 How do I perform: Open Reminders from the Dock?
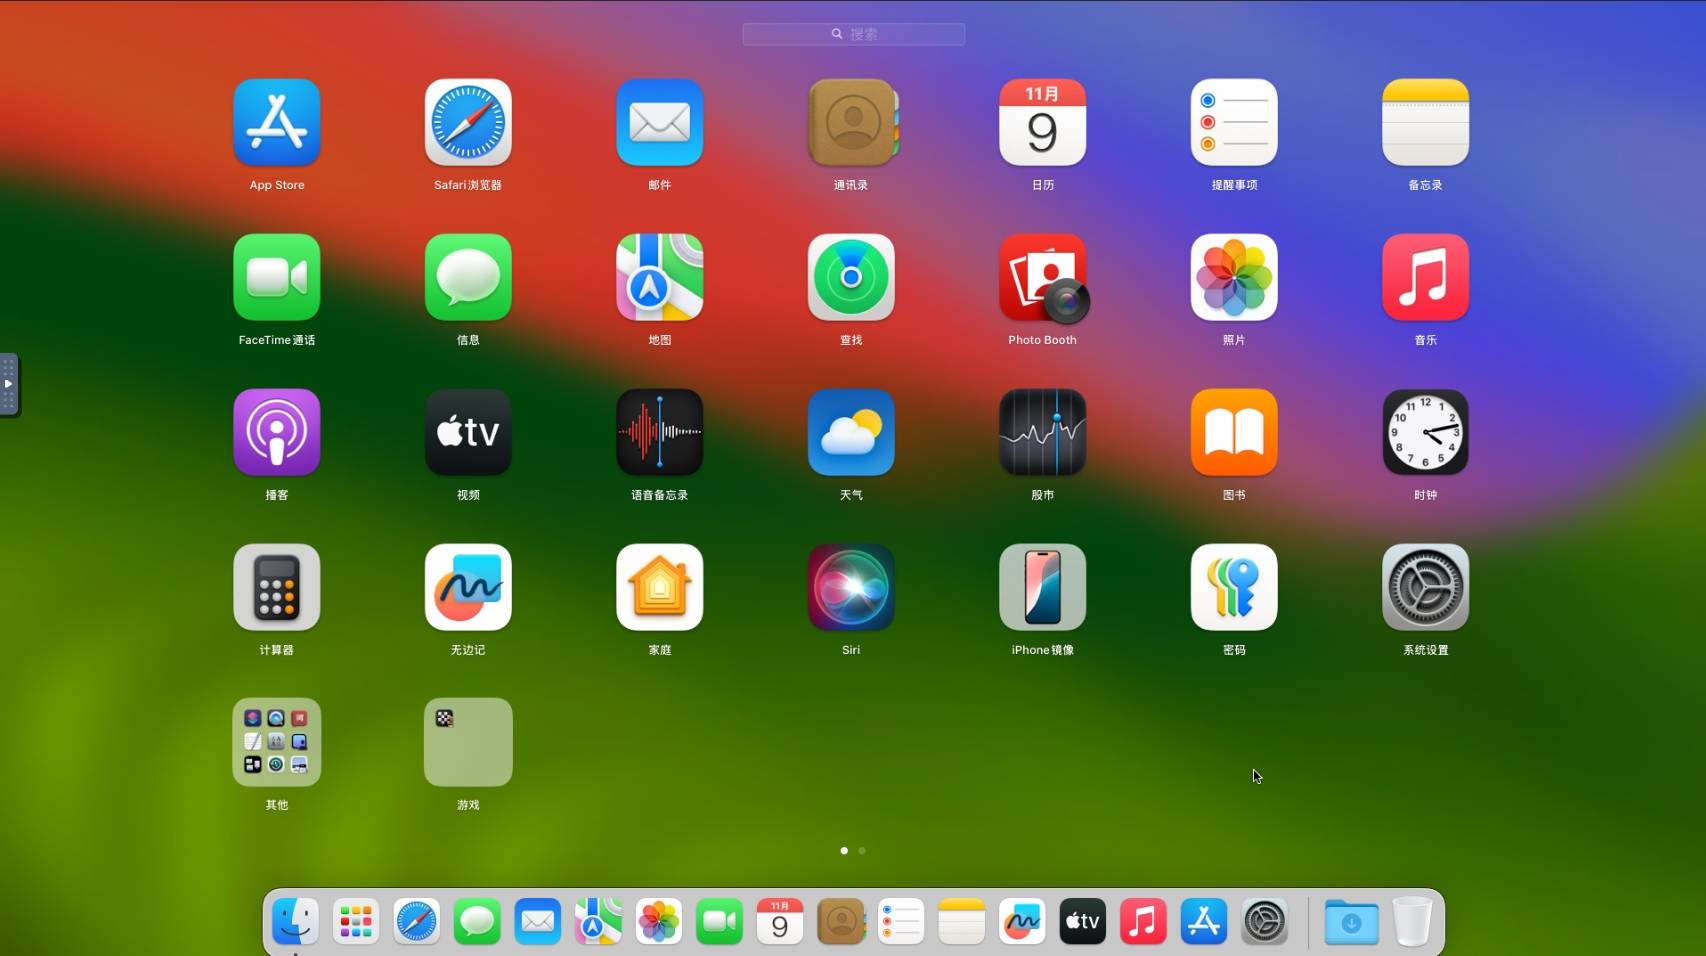click(901, 921)
